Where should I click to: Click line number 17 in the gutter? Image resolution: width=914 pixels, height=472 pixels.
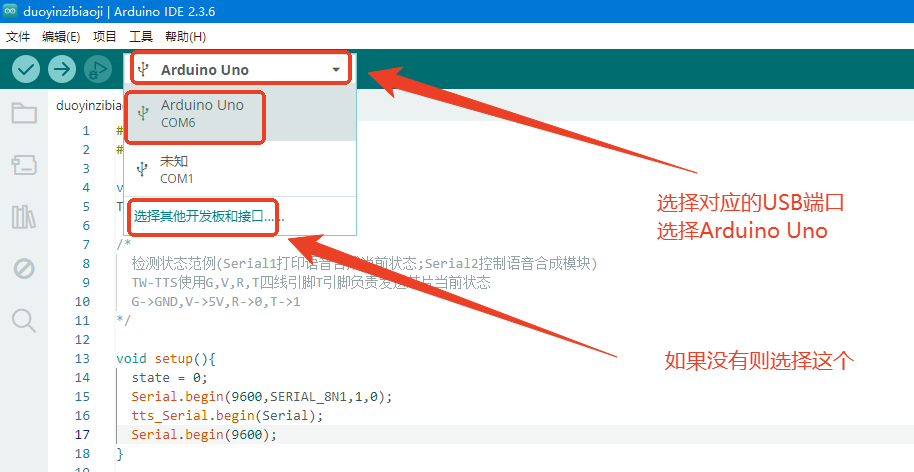pos(82,435)
